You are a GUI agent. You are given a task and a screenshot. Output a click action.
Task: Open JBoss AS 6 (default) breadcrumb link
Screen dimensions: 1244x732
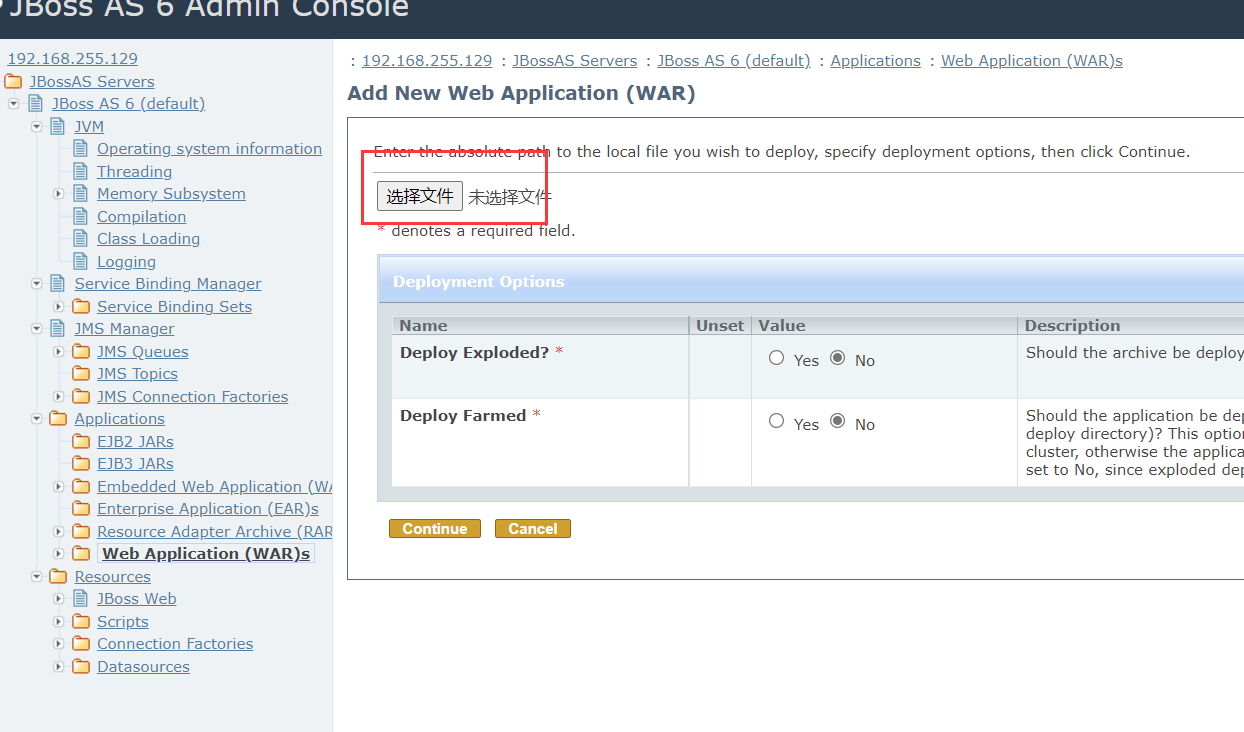734,61
